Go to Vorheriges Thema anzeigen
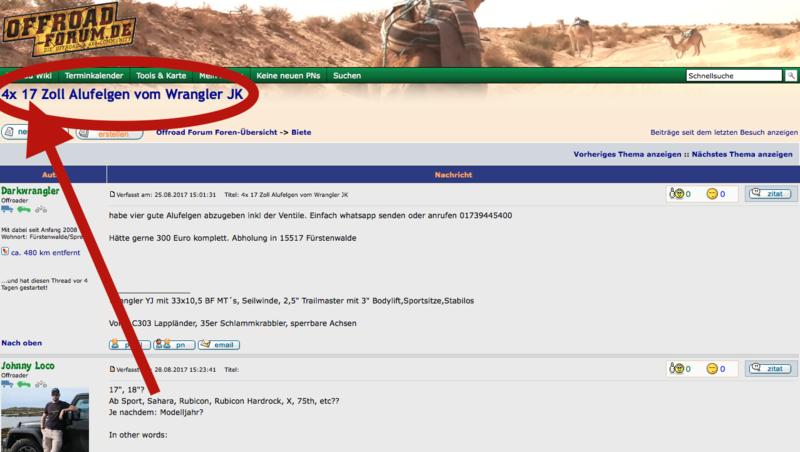 pyautogui.click(x=627, y=154)
